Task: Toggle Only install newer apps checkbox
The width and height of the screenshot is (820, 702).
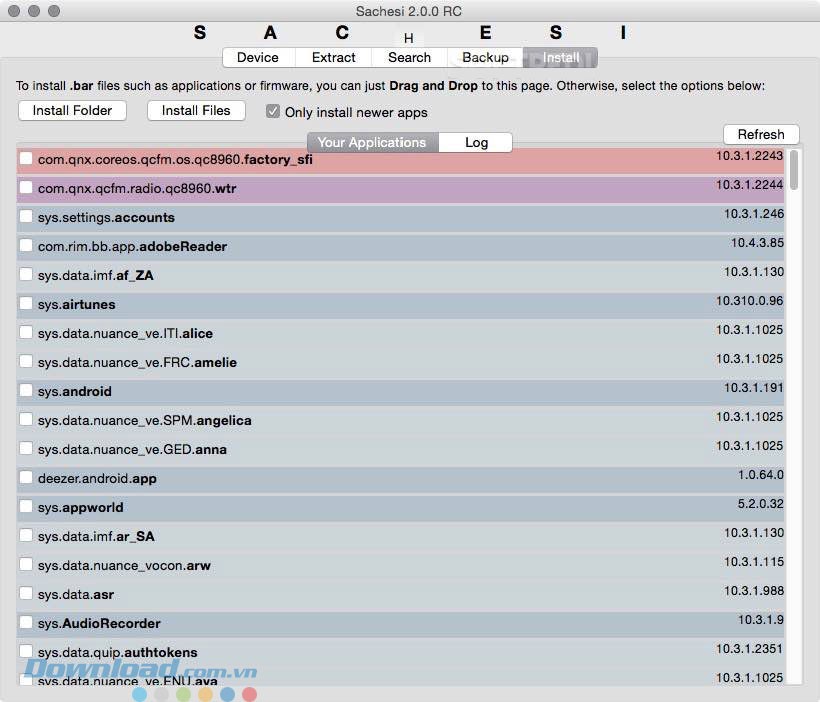Action: coord(273,112)
